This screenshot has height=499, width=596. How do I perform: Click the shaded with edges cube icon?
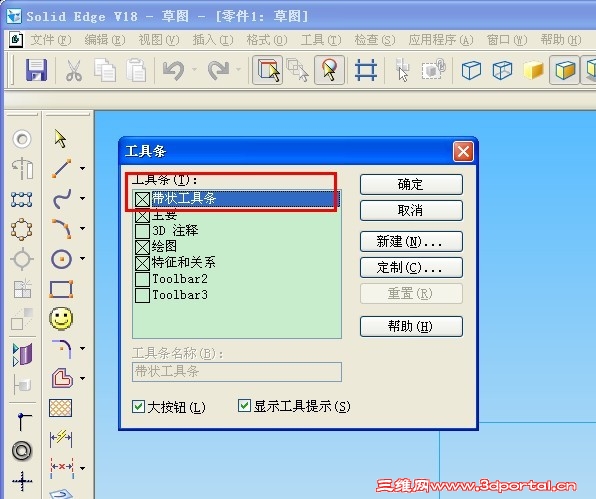click(x=564, y=70)
